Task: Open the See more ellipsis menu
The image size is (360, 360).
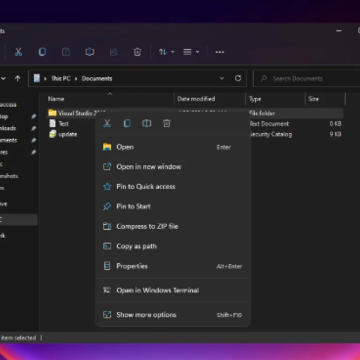Action: (x=220, y=52)
